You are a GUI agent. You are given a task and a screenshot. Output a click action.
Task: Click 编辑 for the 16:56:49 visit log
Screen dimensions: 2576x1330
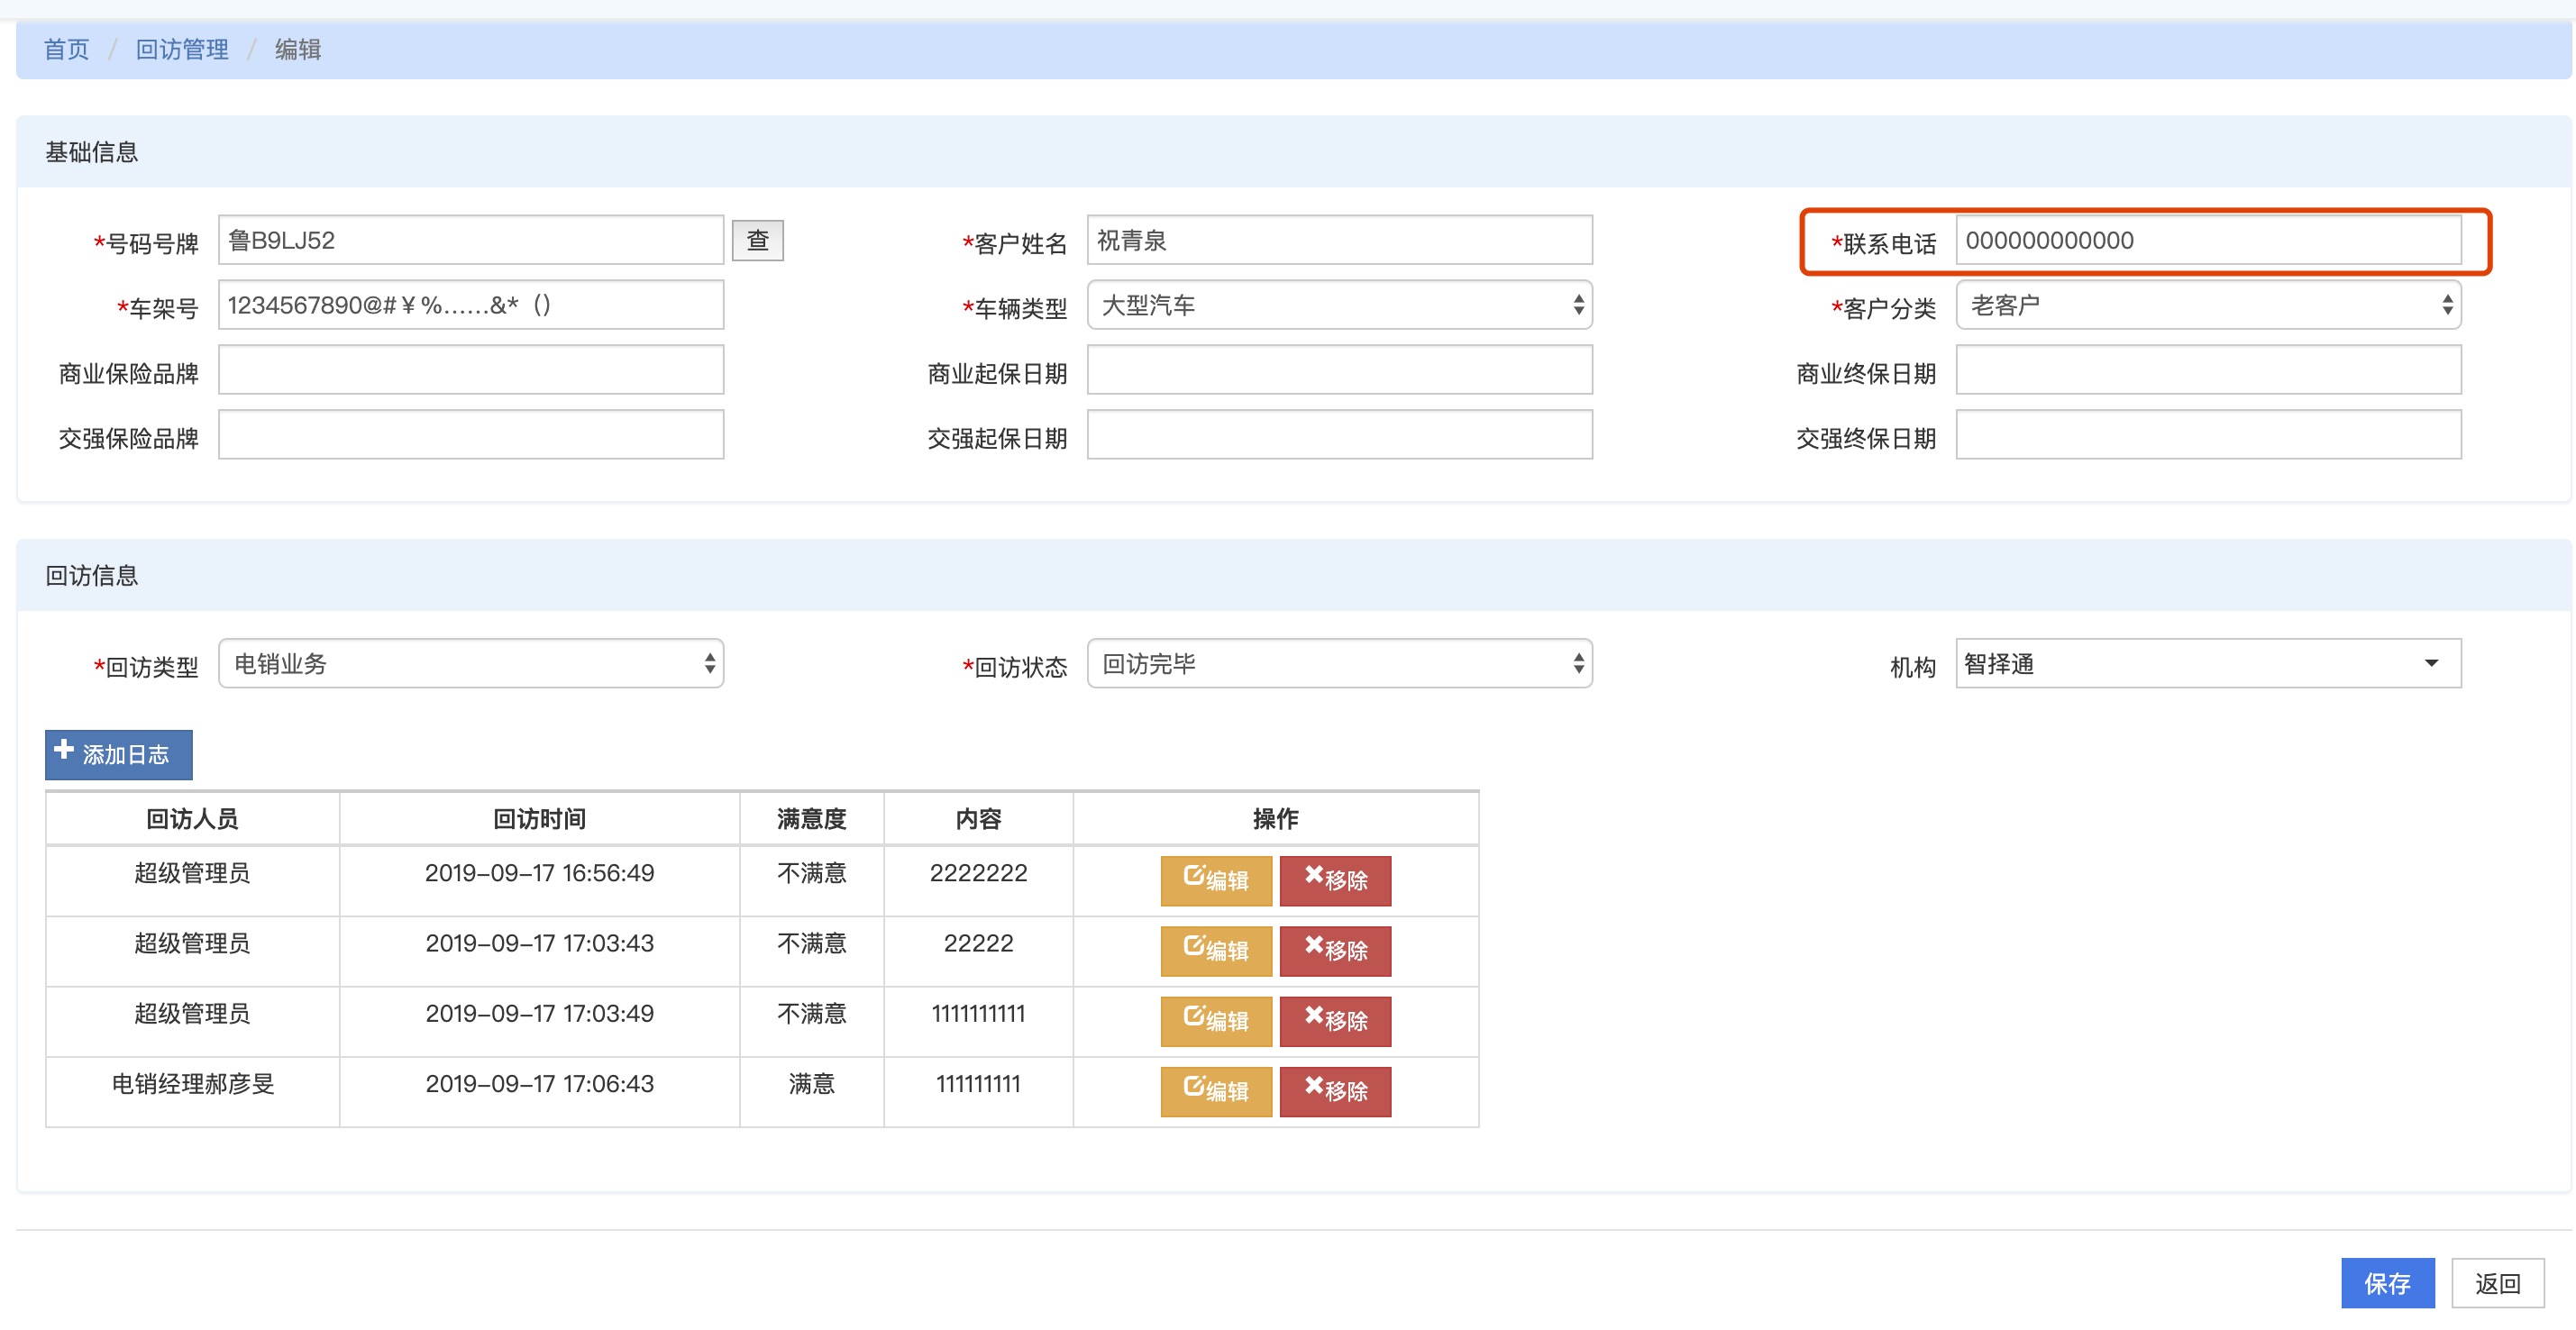[x=1215, y=880]
